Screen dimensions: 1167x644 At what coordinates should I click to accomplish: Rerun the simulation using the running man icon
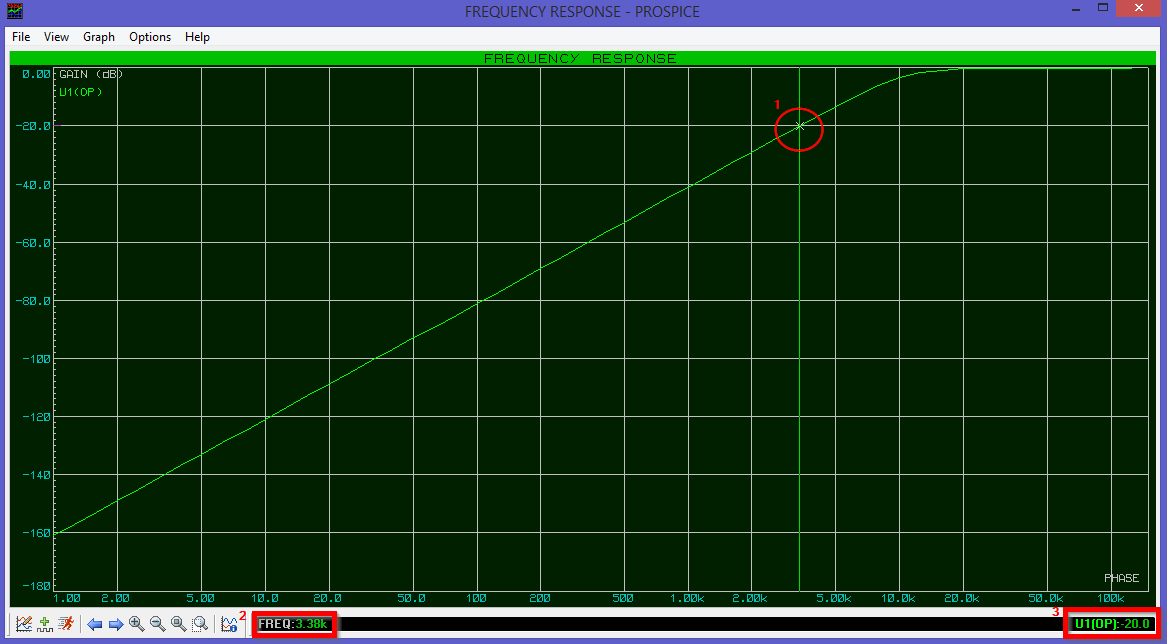(x=66, y=625)
